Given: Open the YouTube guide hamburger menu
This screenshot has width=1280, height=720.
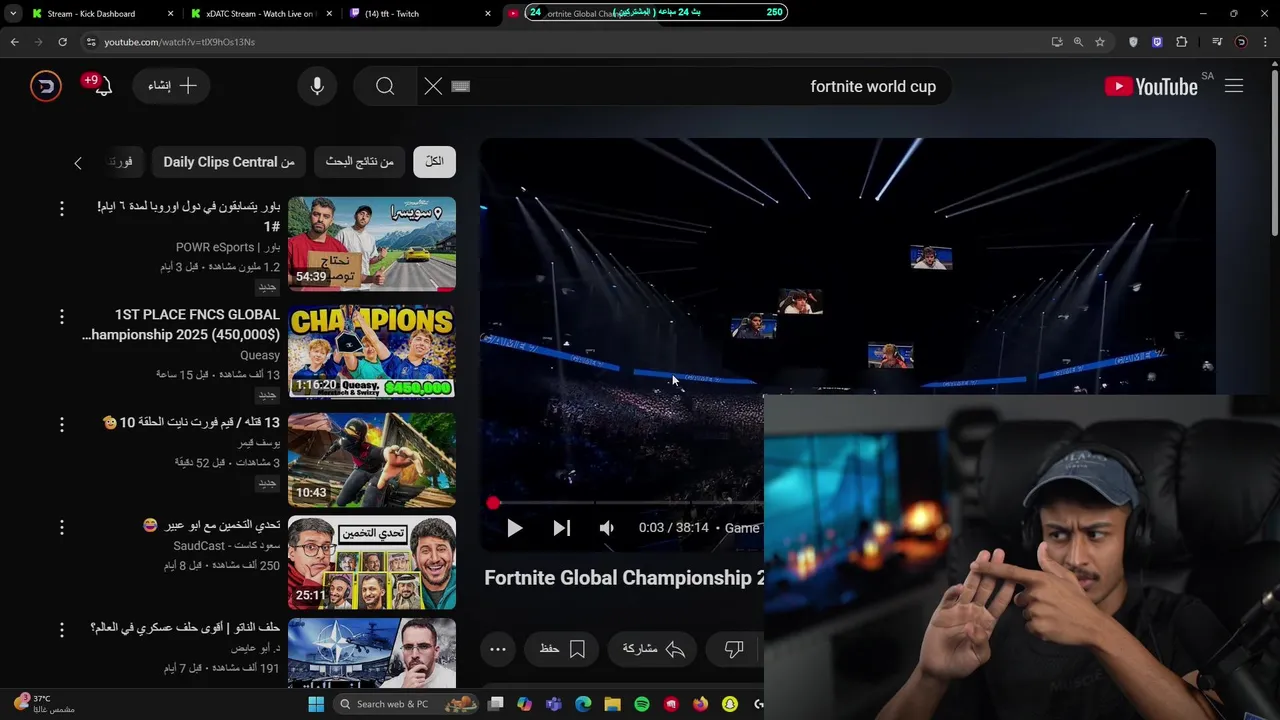Looking at the screenshot, I should click(x=1234, y=86).
